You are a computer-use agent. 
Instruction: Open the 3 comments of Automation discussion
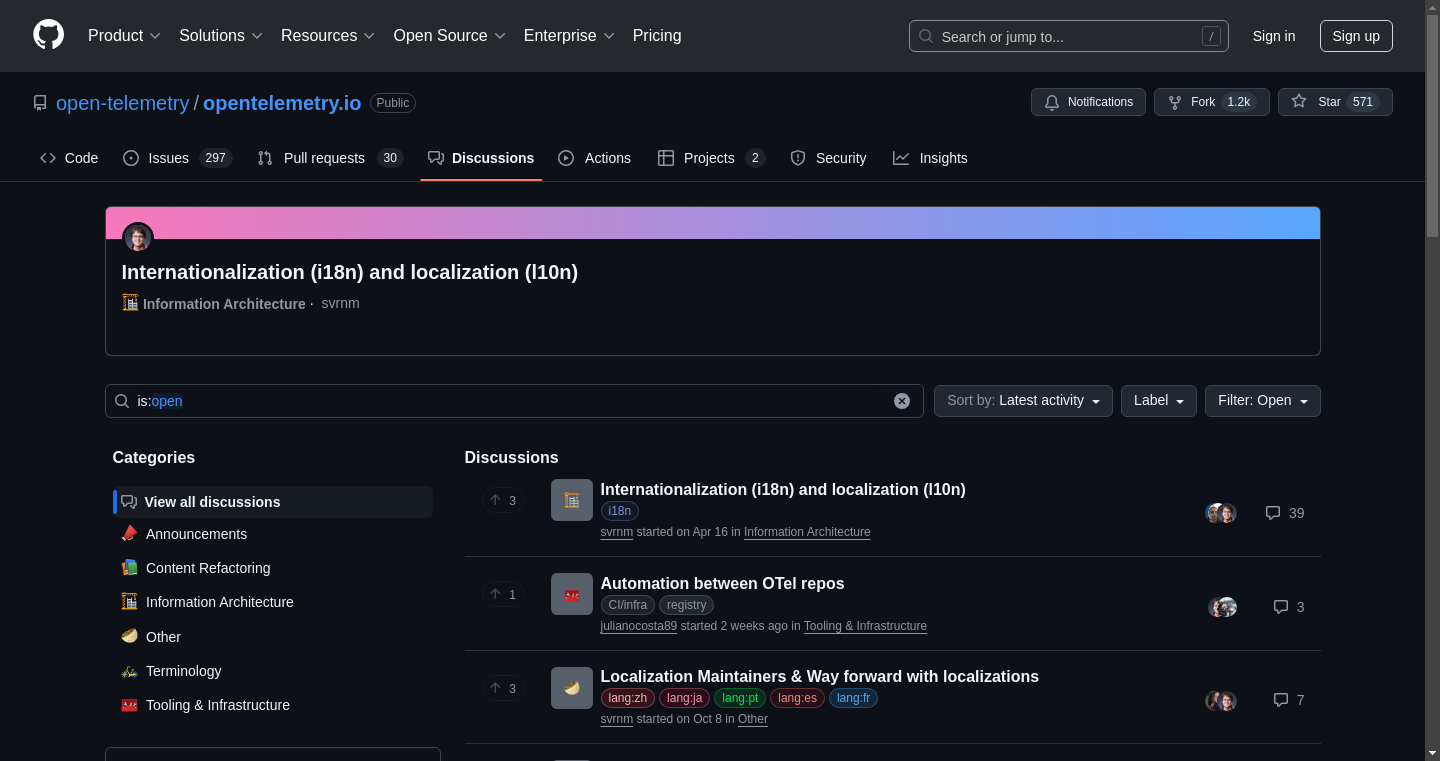point(1289,607)
